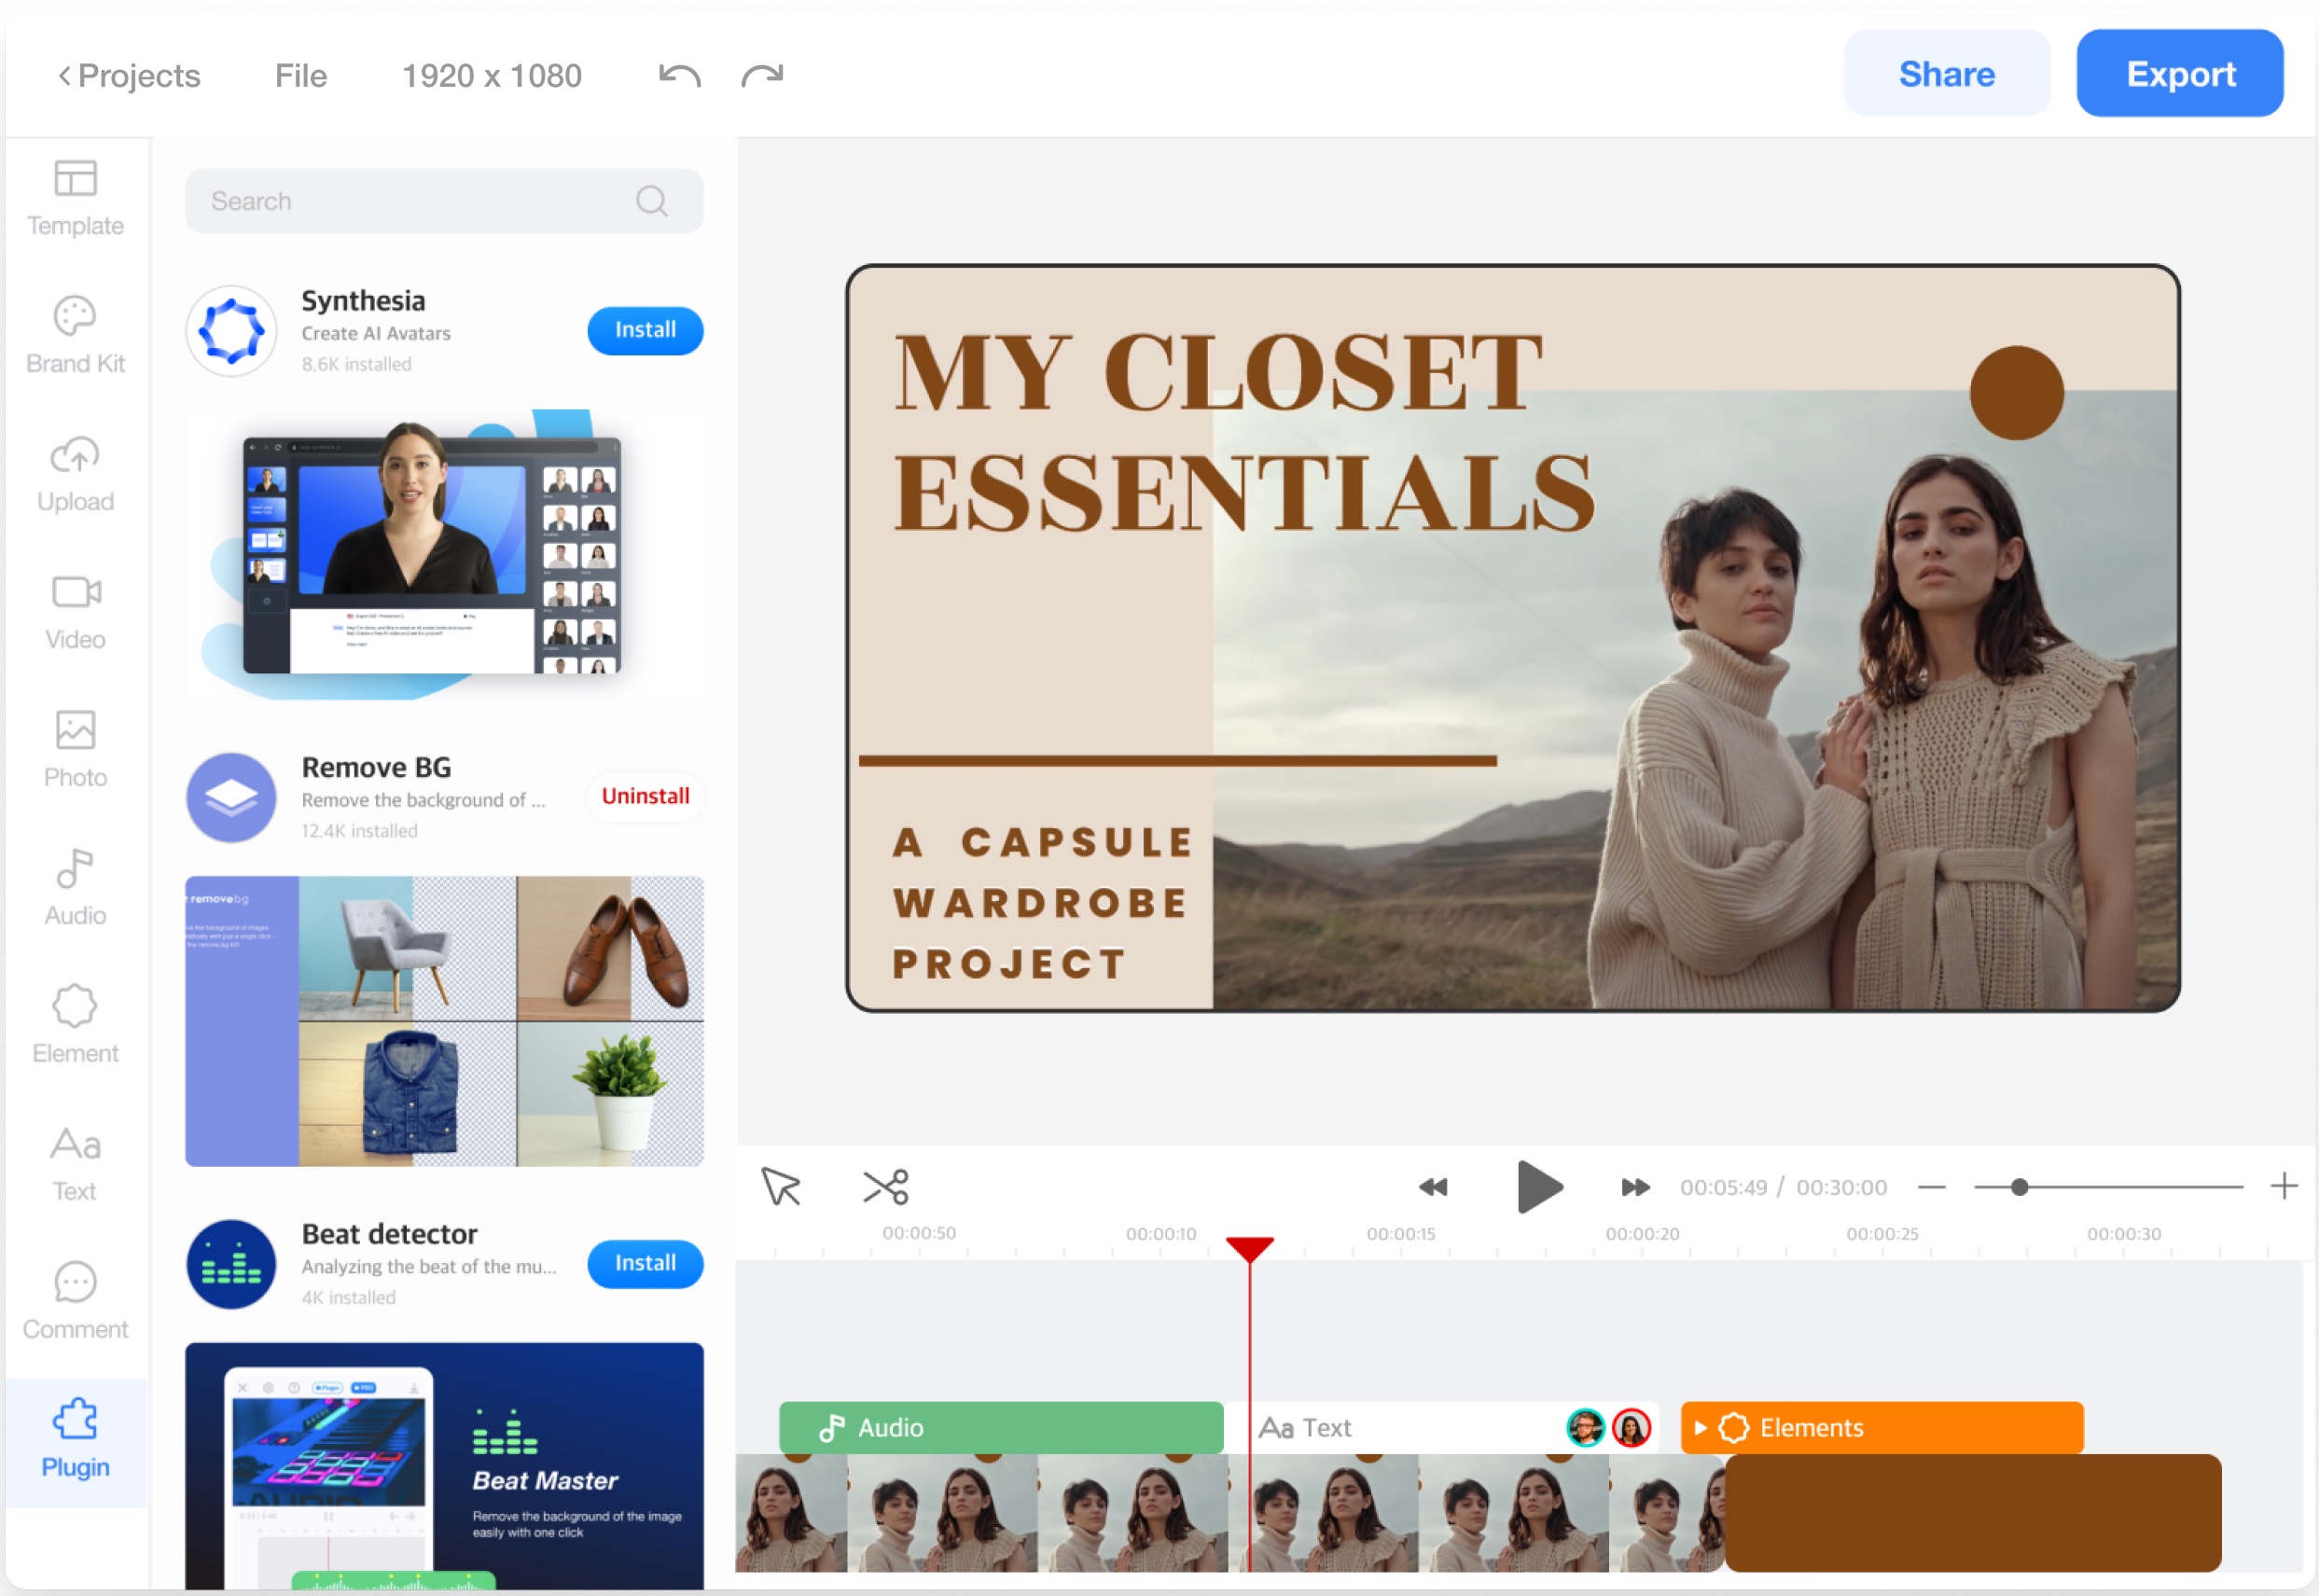Click the Synthesia plugin title

(363, 300)
